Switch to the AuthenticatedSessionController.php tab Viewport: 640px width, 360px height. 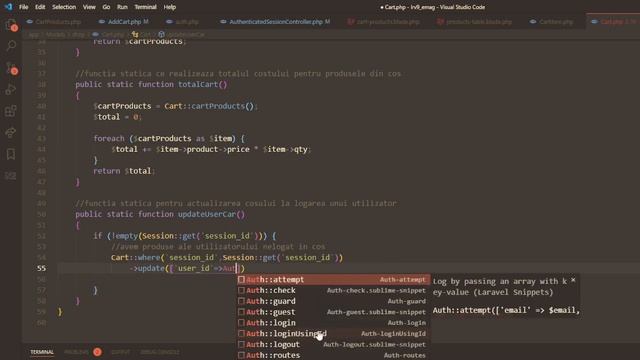click(276, 22)
